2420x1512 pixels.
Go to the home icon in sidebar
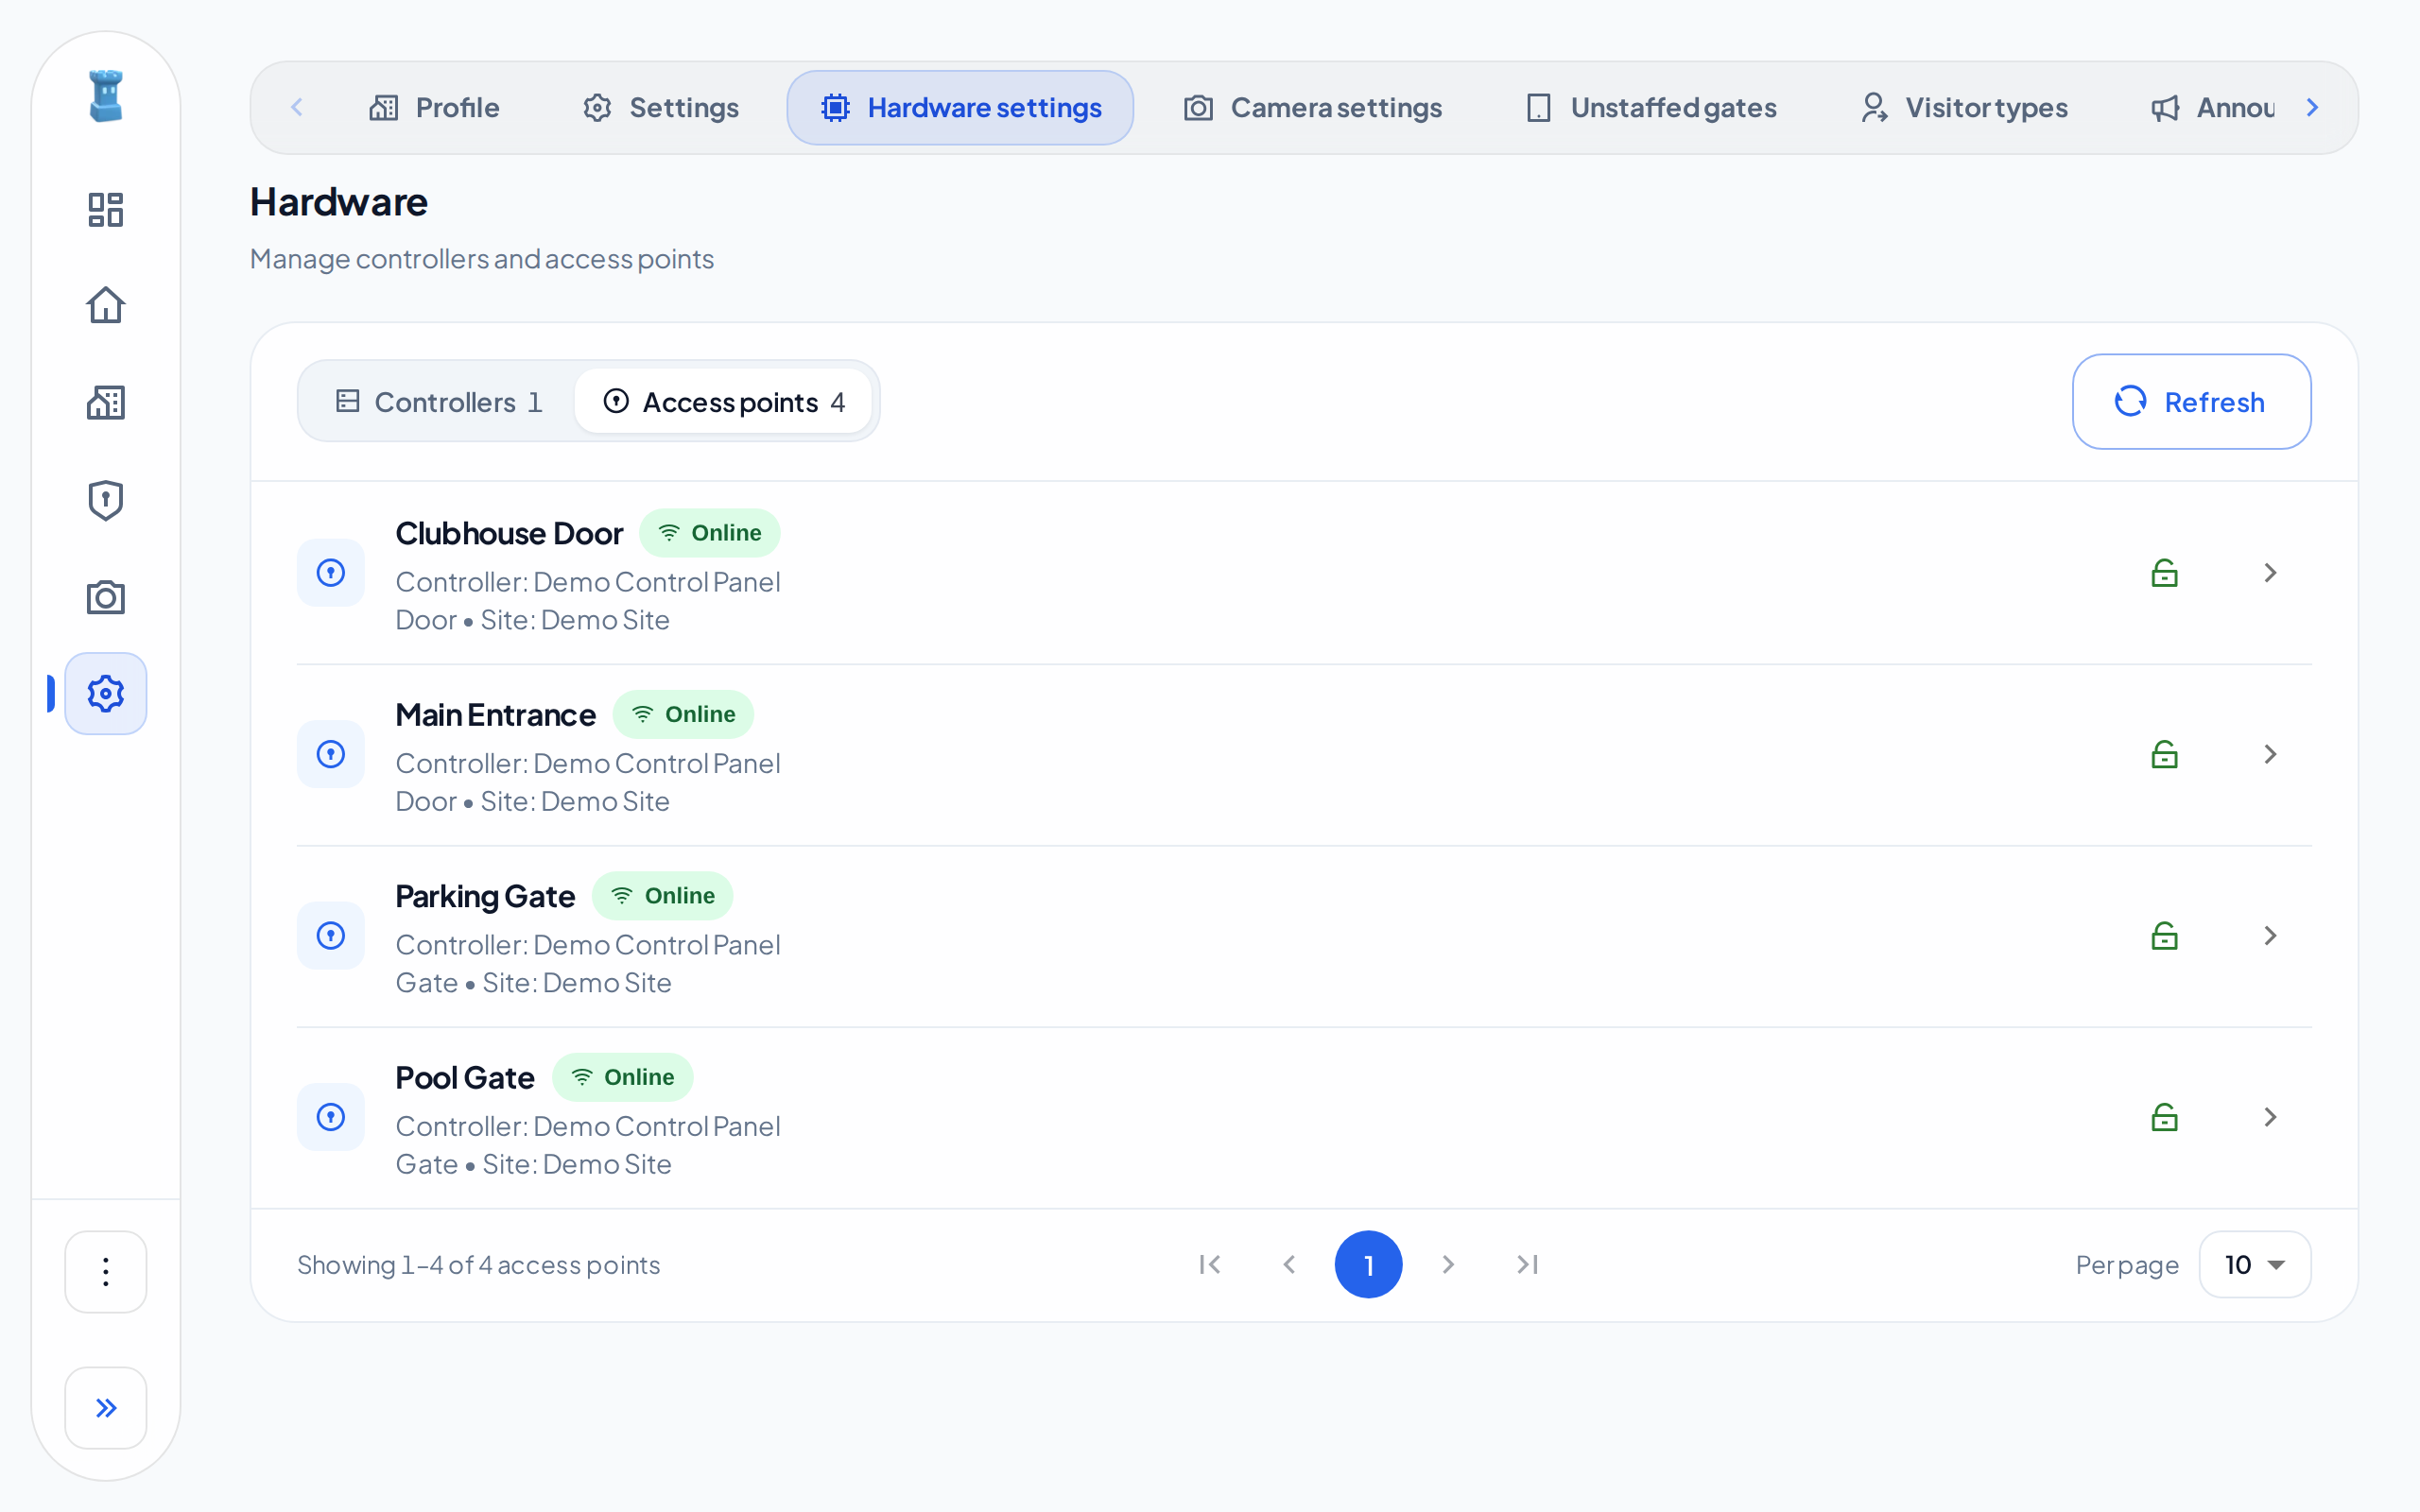click(106, 306)
